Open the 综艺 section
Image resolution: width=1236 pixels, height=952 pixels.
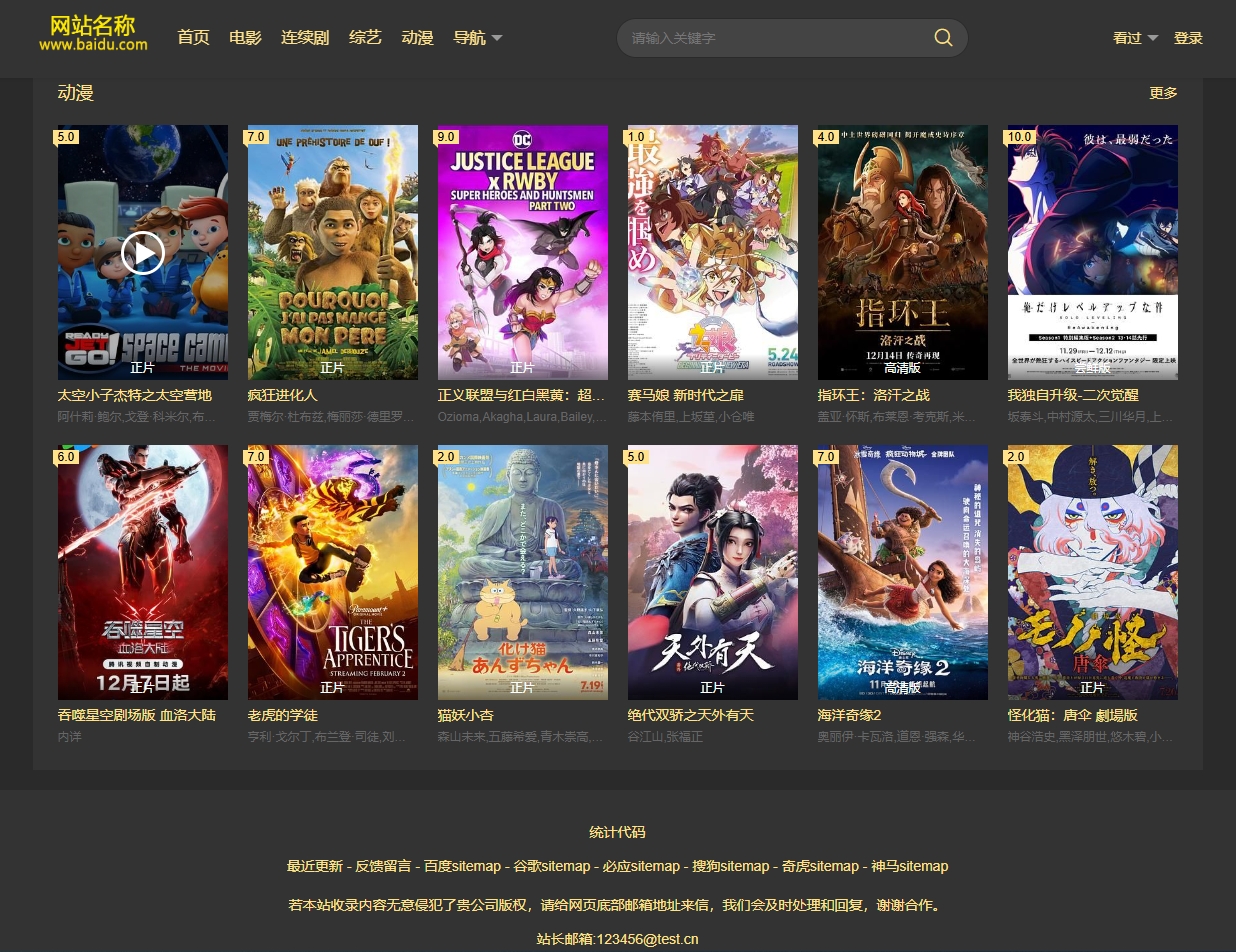[x=365, y=38]
